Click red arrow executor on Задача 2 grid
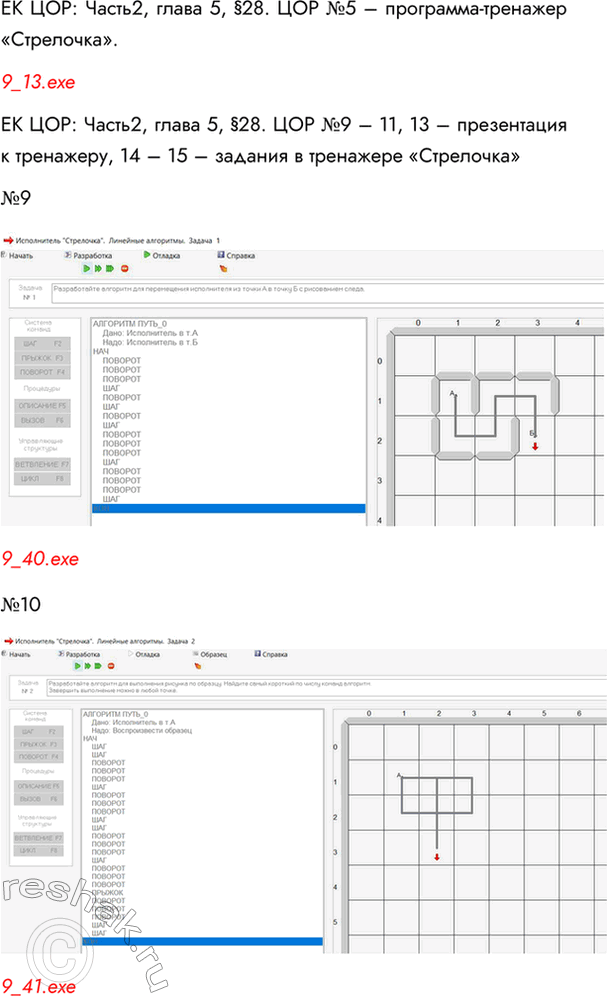 click(x=437, y=856)
